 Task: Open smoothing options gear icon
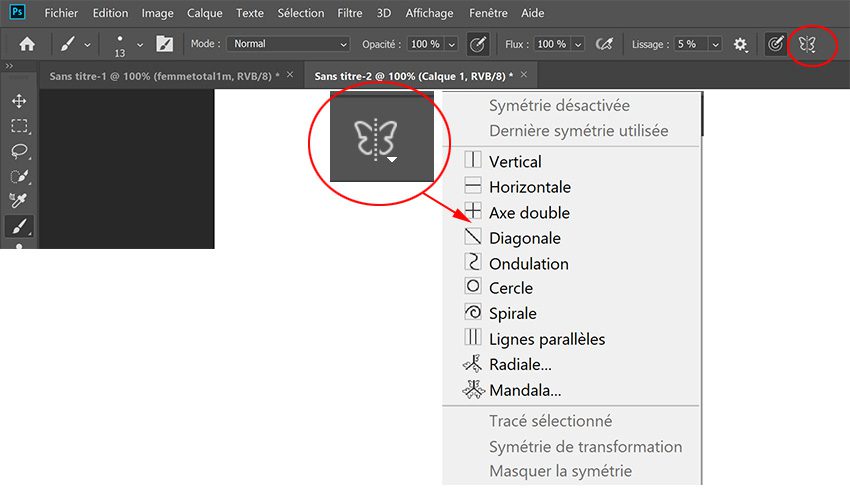(x=740, y=44)
